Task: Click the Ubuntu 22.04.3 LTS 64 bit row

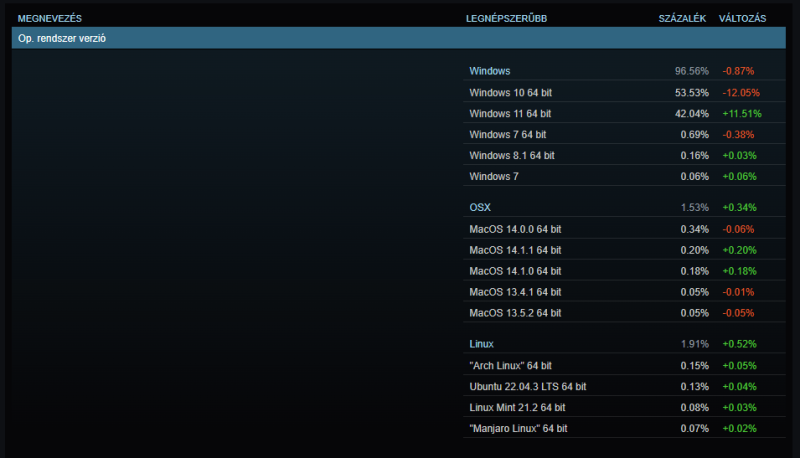Action: pos(624,387)
